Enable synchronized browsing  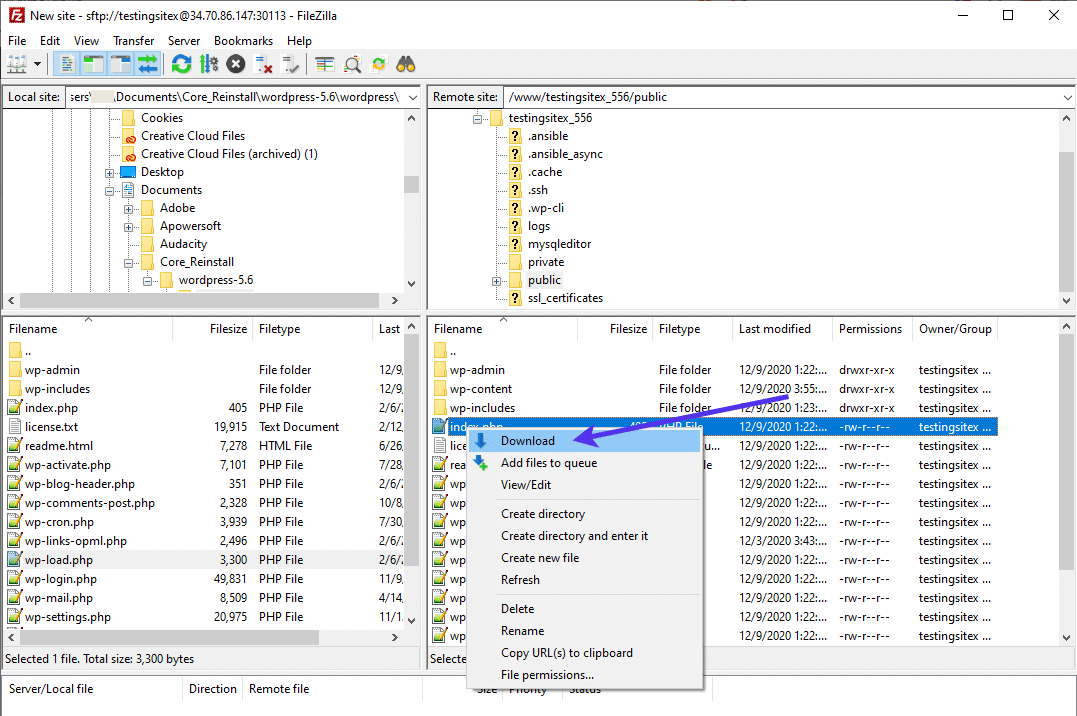[378, 63]
